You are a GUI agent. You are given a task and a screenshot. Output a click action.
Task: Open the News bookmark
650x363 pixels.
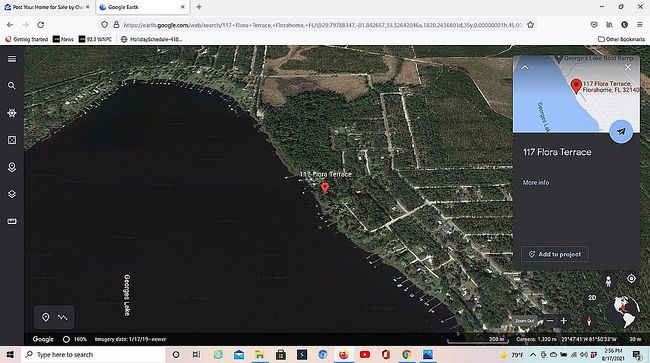(63, 39)
